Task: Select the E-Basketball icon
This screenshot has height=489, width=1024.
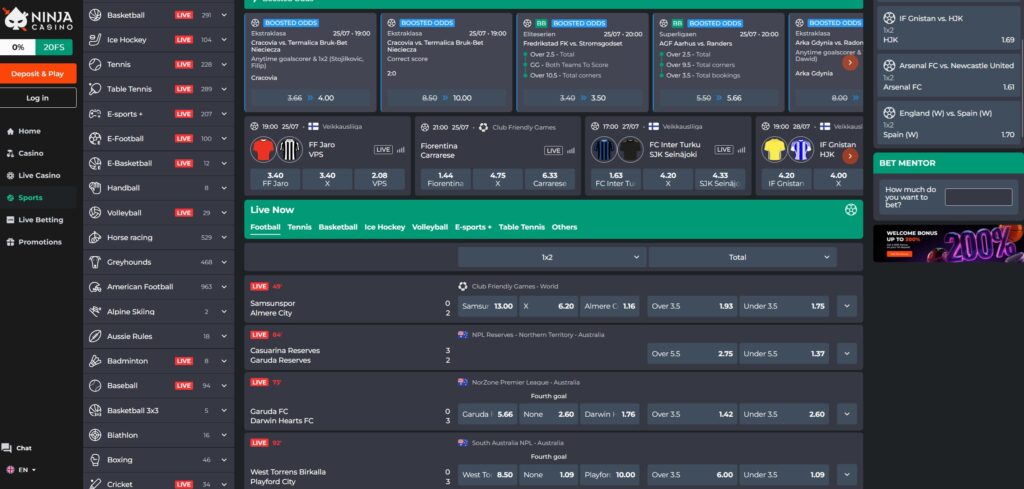Action: 95,163
